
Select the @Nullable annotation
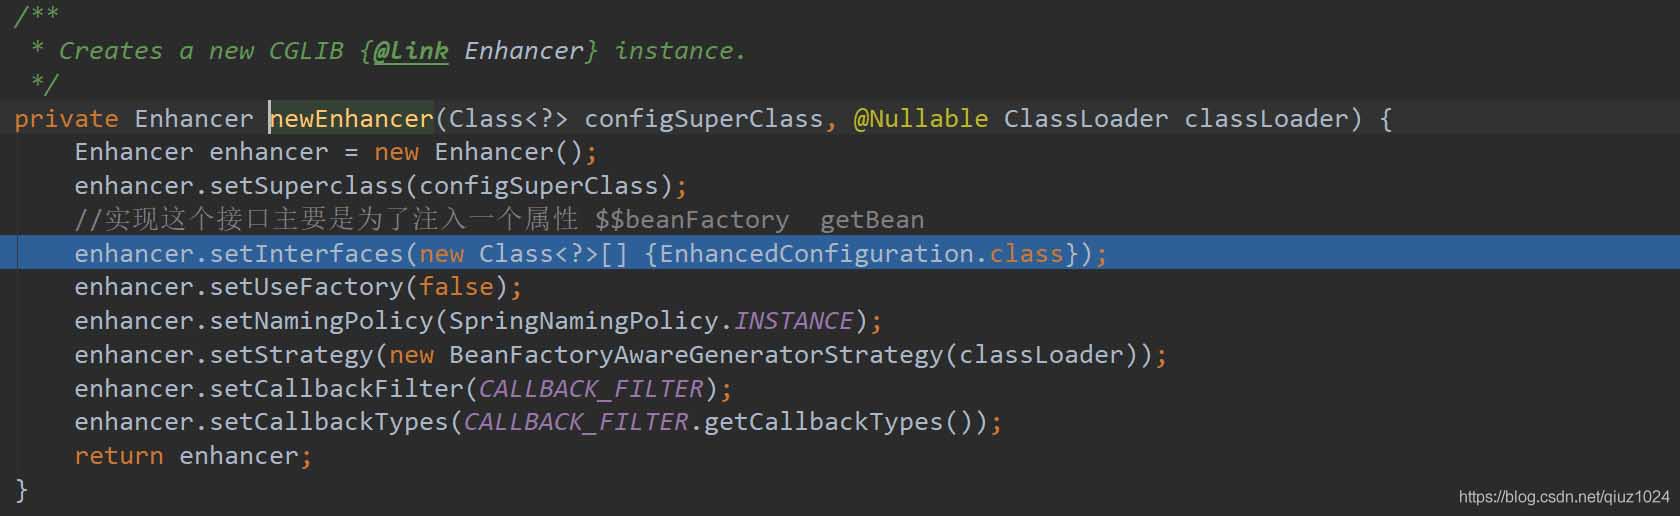[920, 119]
